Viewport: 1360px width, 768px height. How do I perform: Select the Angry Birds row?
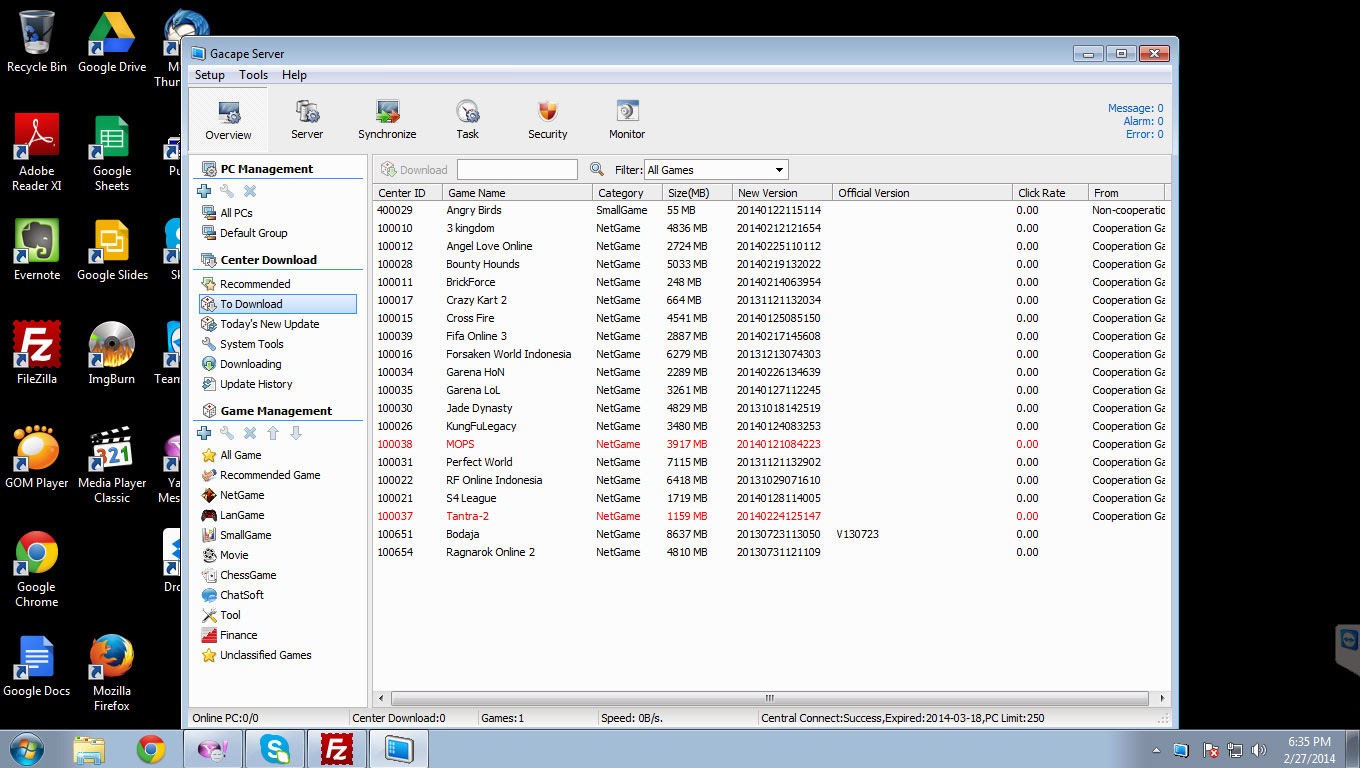[x=771, y=210]
